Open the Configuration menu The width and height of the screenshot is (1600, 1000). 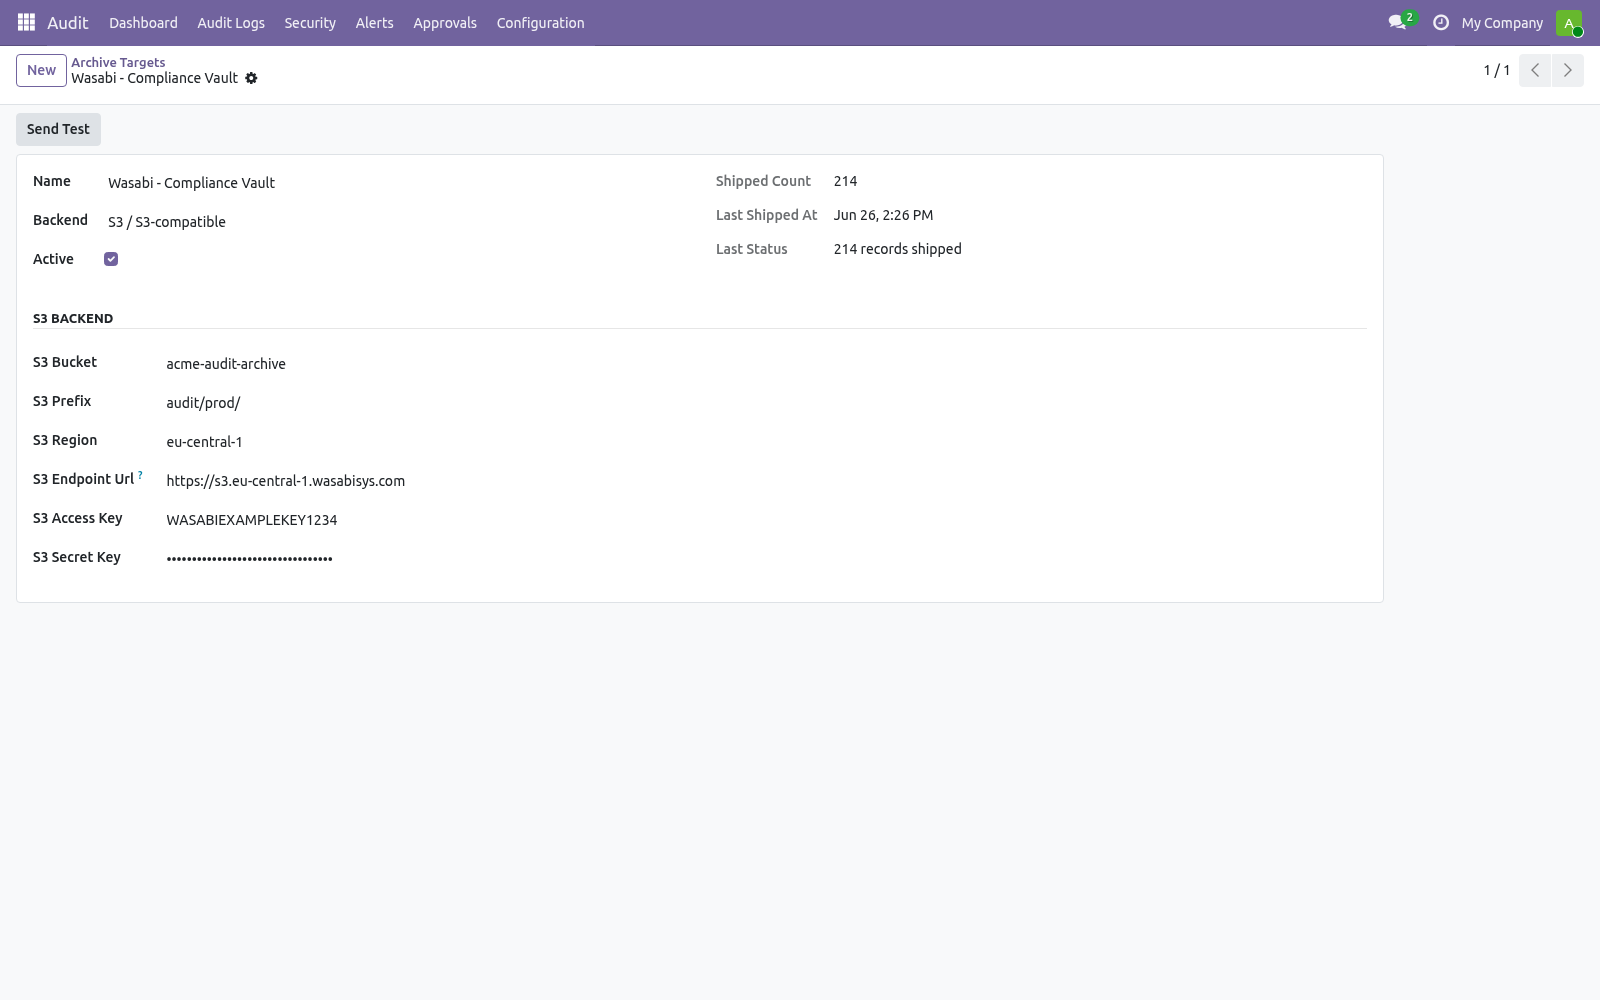[x=540, y=22]
